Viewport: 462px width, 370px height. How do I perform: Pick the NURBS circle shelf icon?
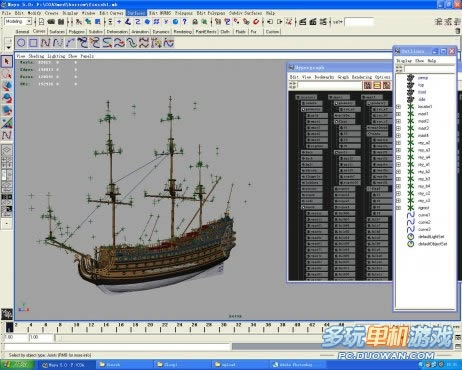tap(21, 43)
